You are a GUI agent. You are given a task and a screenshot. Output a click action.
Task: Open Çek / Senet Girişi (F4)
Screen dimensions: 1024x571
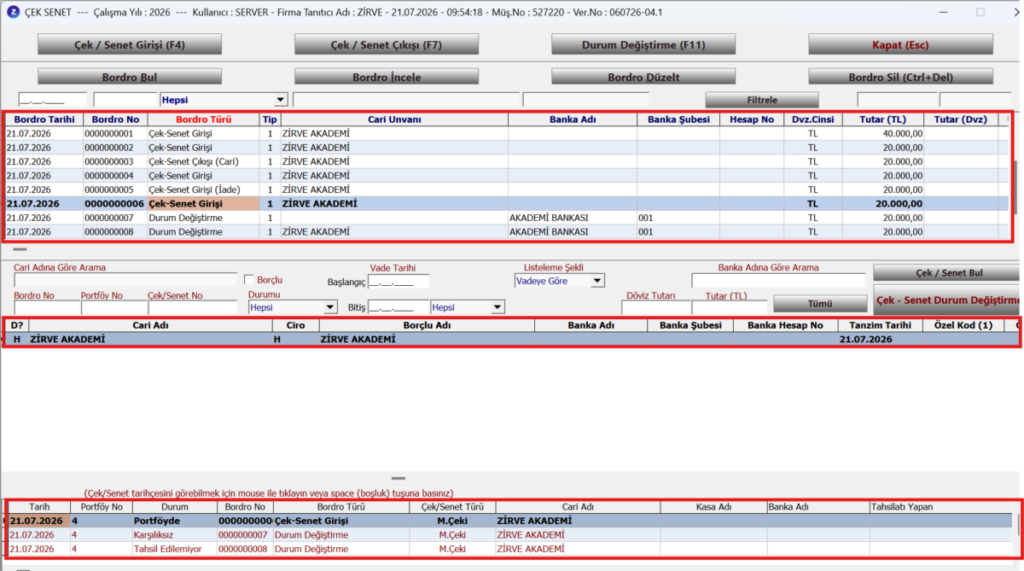pos(129,44)
